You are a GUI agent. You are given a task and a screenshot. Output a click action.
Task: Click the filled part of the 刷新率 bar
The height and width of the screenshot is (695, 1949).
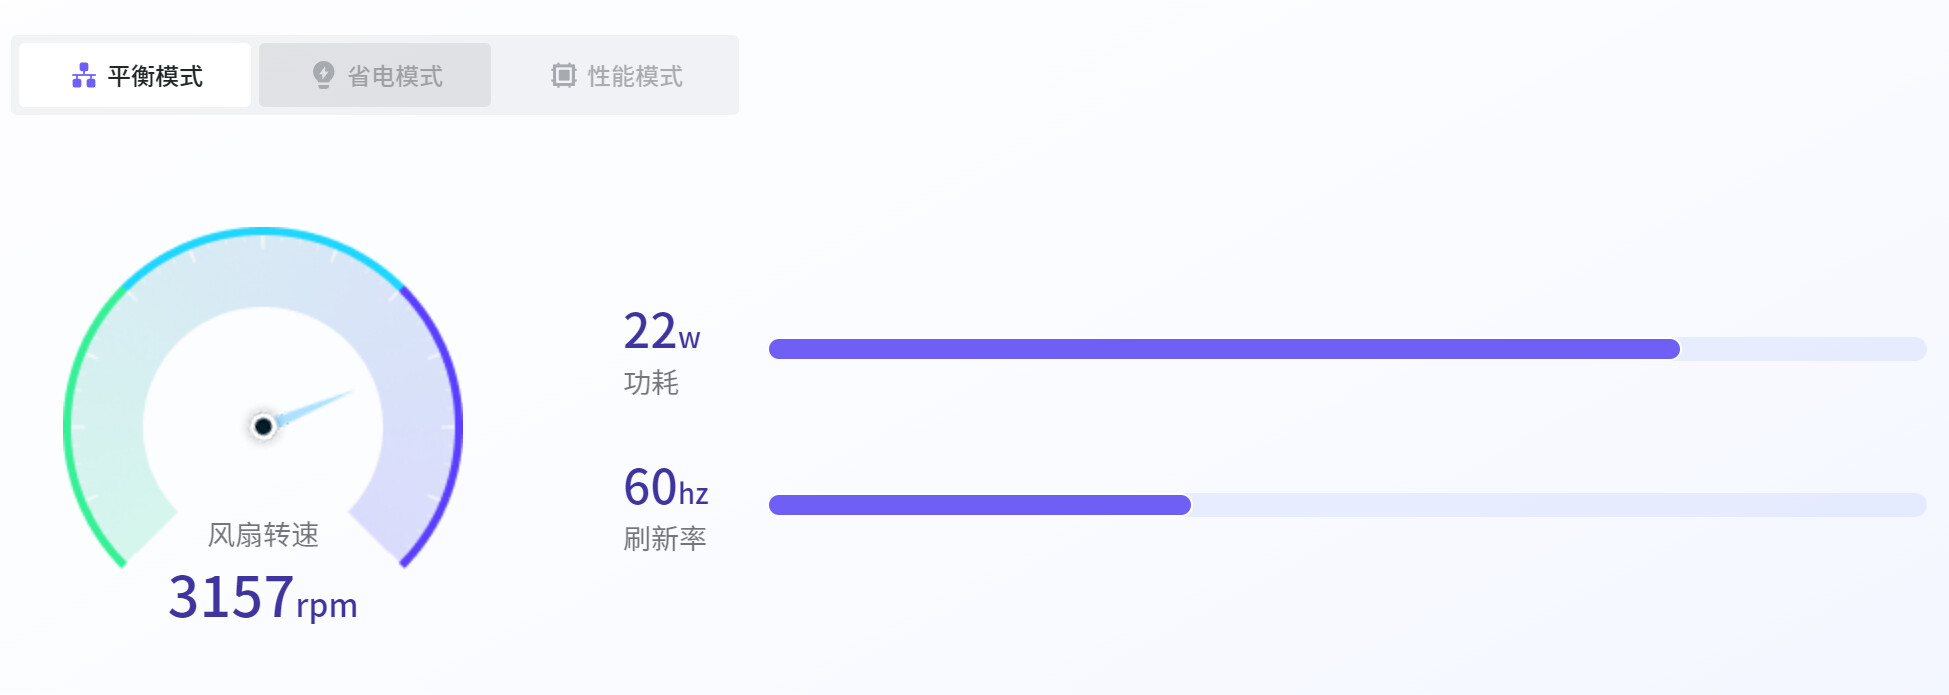(980, 505)
